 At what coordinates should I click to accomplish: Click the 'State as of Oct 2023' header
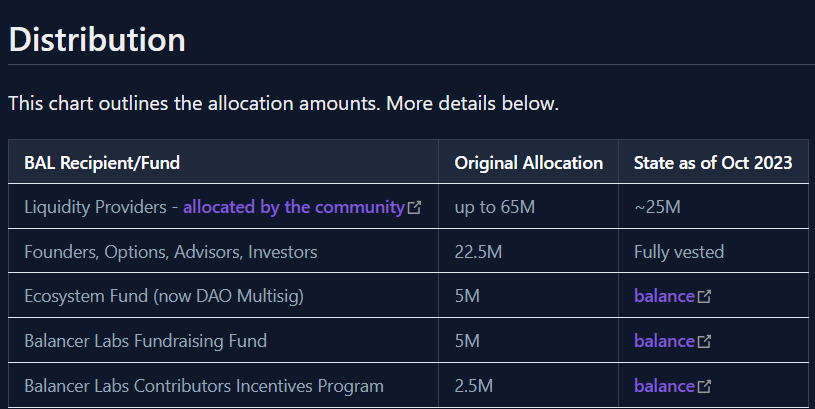pyautogui.click(x=713, y=163)
